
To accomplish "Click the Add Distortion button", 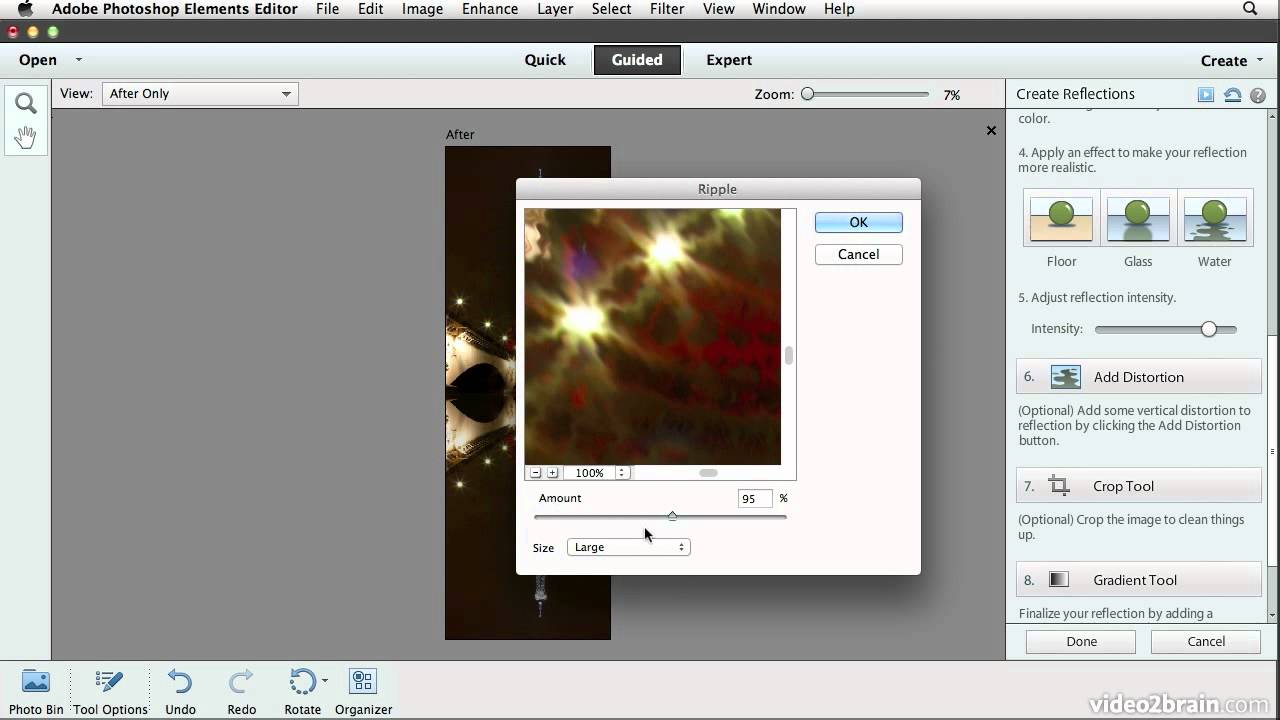I will tap(1139, 377).
